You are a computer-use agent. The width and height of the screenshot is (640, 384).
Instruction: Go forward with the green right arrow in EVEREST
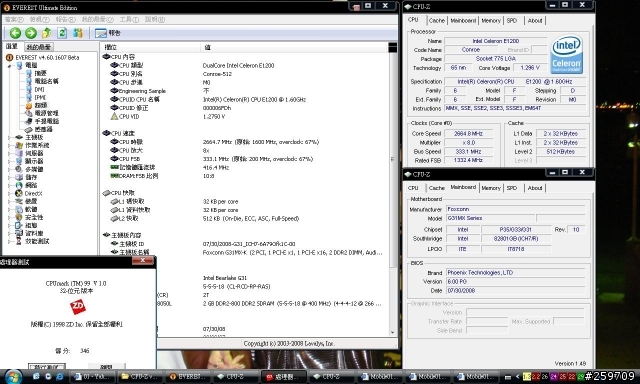tap(31, 33)
